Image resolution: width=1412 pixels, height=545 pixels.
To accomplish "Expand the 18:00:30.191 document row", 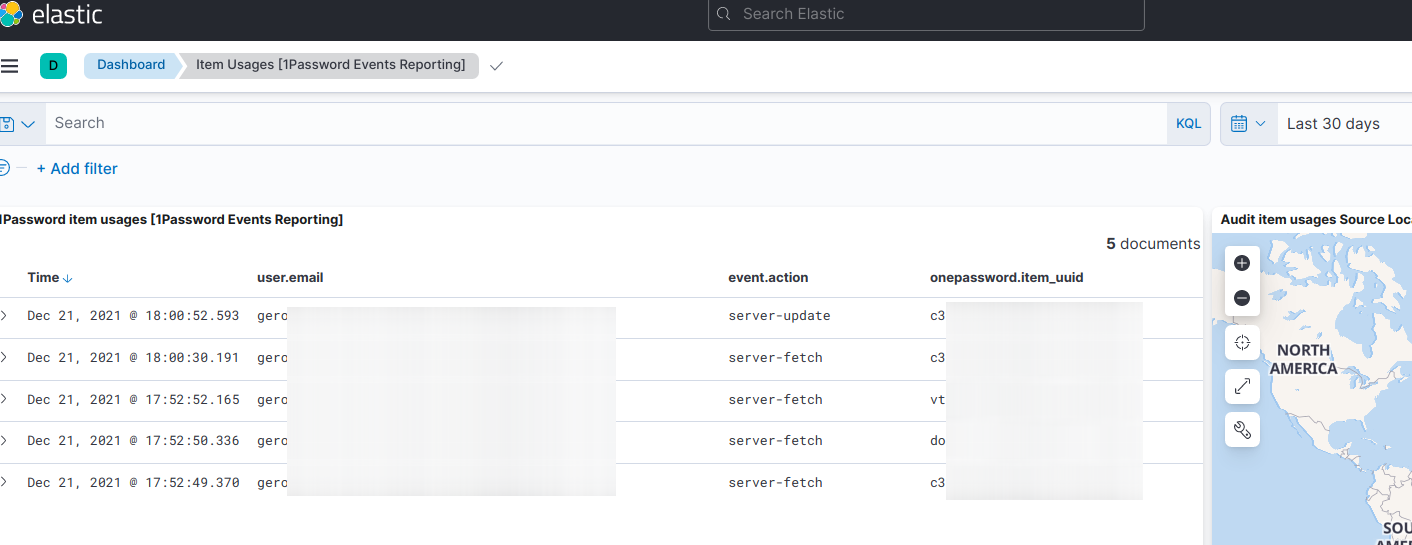I will tap(4, 357).
